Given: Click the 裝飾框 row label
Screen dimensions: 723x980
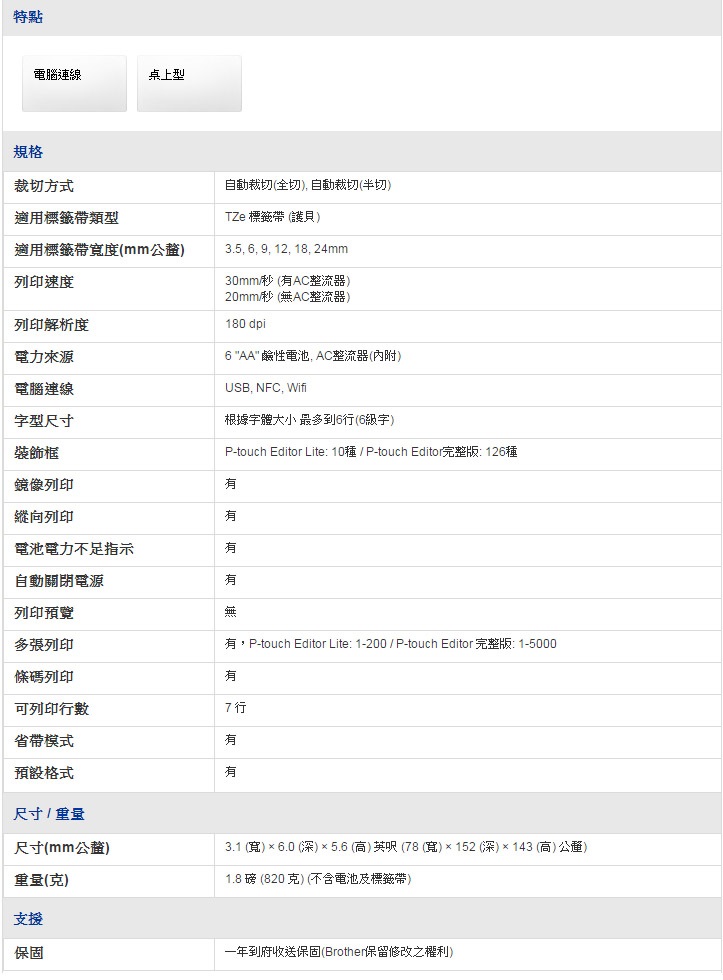Looking at the screenshot, I should coord(36,452).
